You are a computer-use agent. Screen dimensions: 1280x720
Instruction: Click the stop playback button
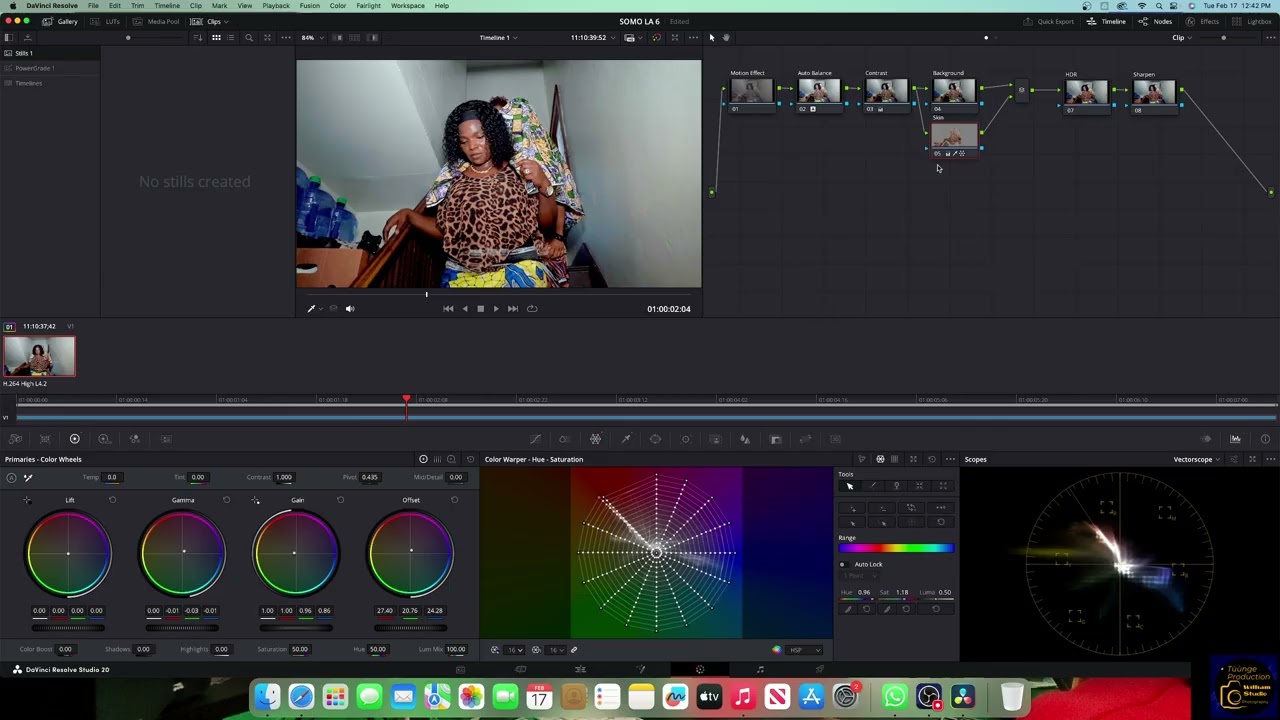pos(480,309)
